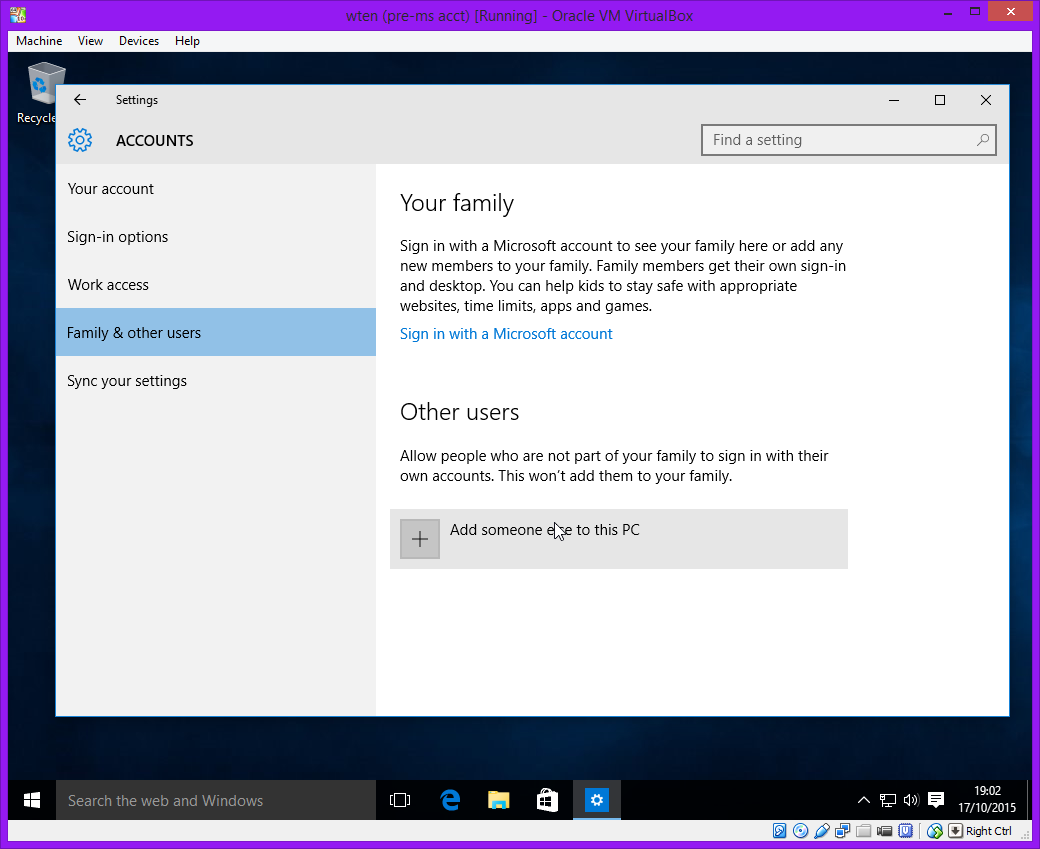This screenshot has width=1040, height=849.
Task: Open the VirtualBox View menu
Action: [x=91, y=41]
